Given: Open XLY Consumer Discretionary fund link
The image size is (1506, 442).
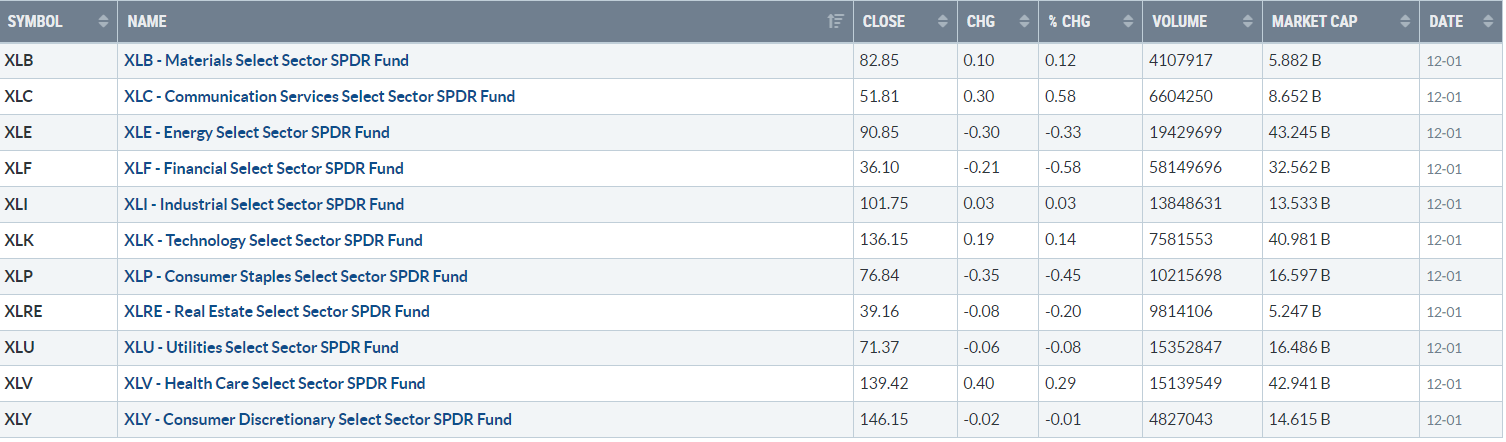Looking at the screenshot, I should tap(318, 419).
